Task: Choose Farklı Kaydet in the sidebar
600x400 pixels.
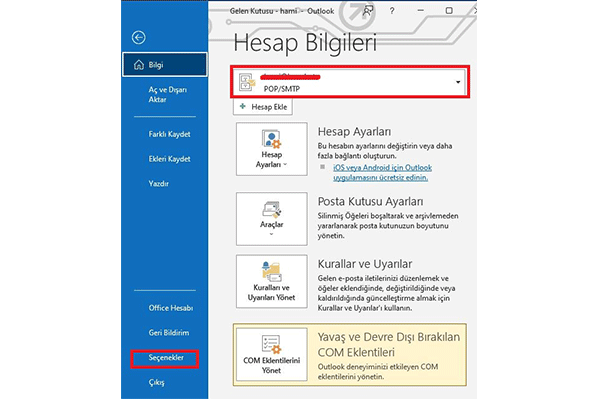Action: click(x=169, y=134)
